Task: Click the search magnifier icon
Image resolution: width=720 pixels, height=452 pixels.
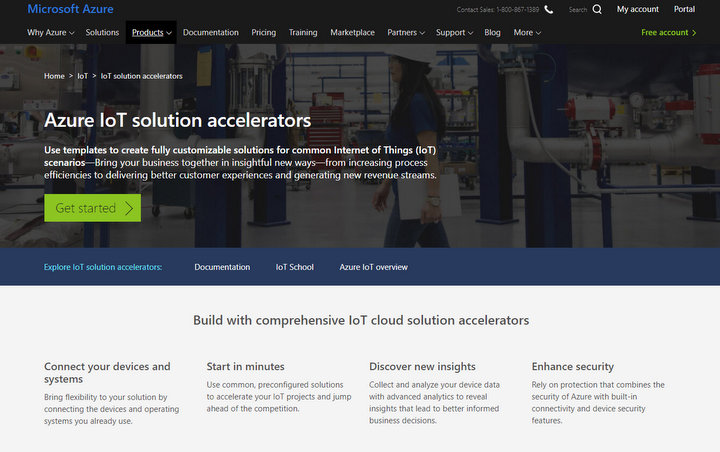Action: tap(597, 9)
